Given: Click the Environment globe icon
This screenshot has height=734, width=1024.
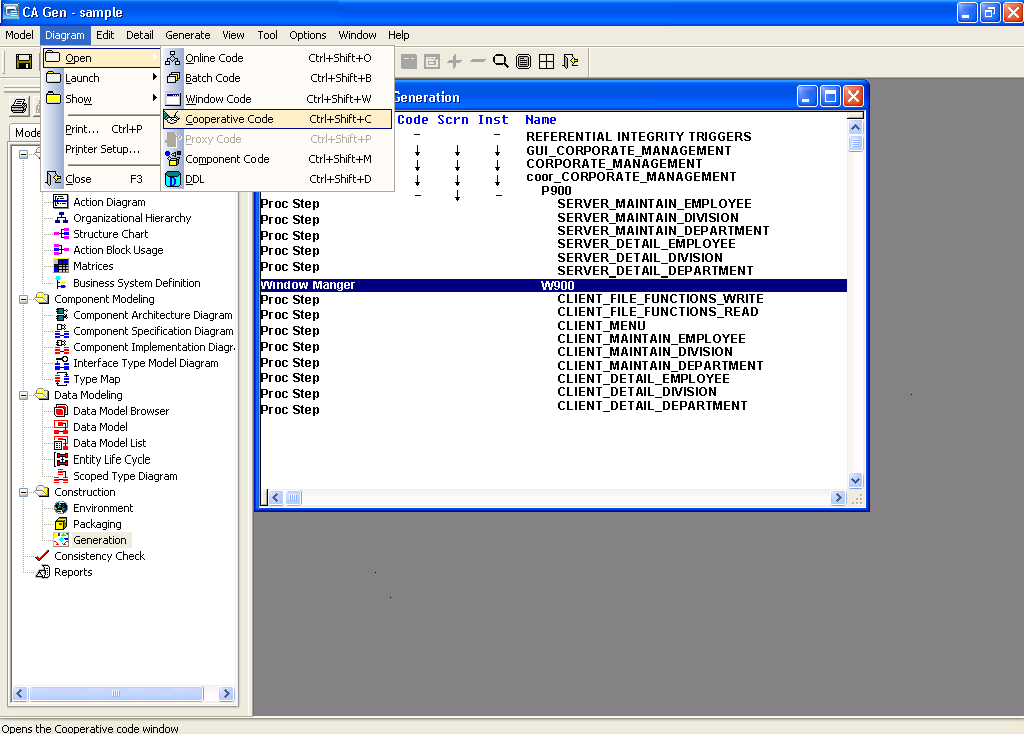Looking at the screenshot, I should point(61,508).
